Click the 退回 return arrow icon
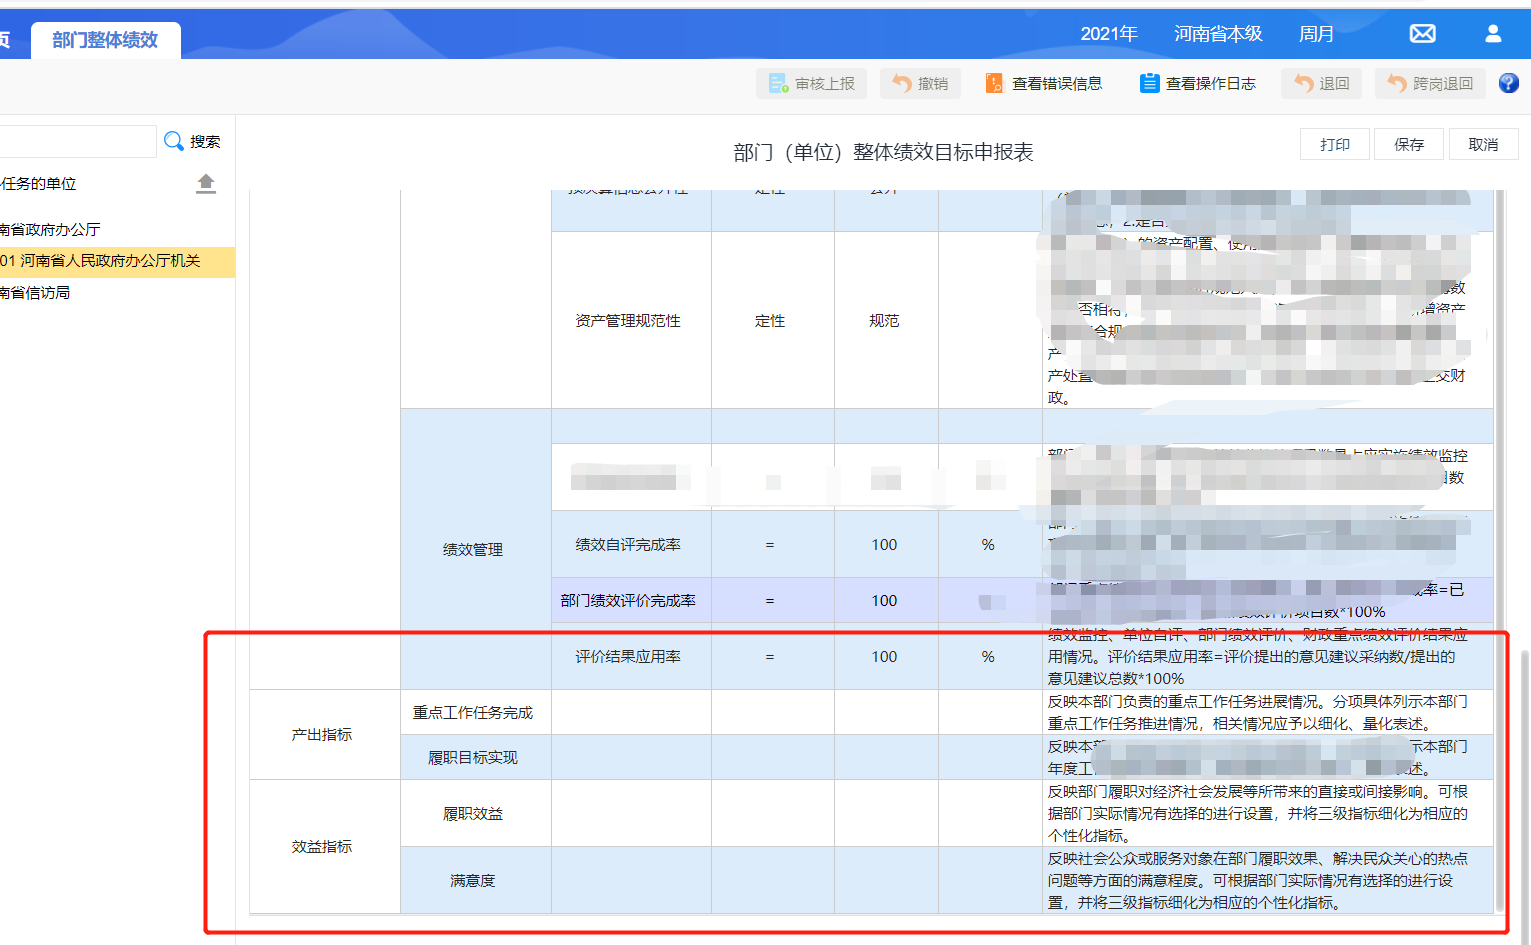This screenshot has height=945, width=1531. click(1302, 83)
